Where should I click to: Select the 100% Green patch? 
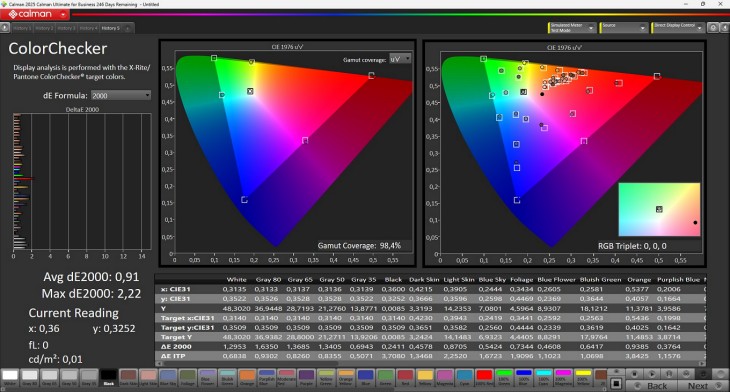click(x=504, y=378)
